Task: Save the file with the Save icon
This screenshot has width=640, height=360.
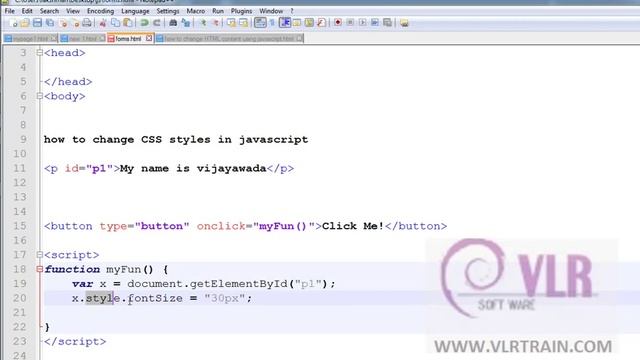Action: coord(37,23)
